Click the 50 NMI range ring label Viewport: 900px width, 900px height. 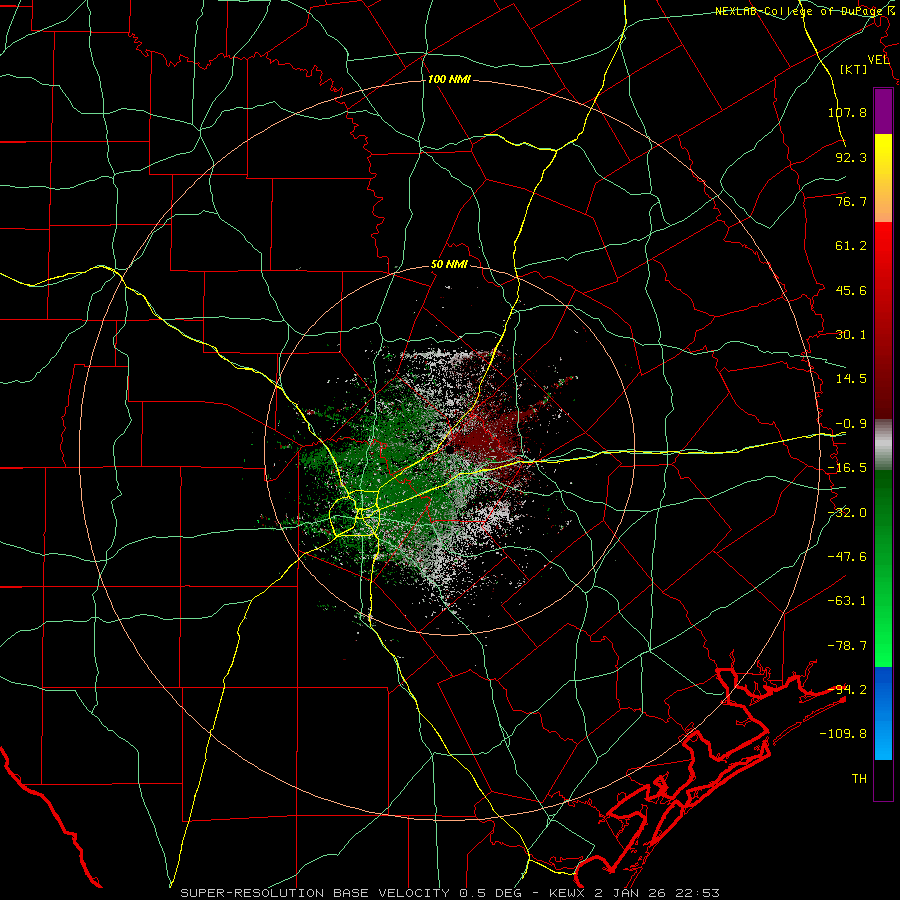pyautogui.click(x=449, y=265)
